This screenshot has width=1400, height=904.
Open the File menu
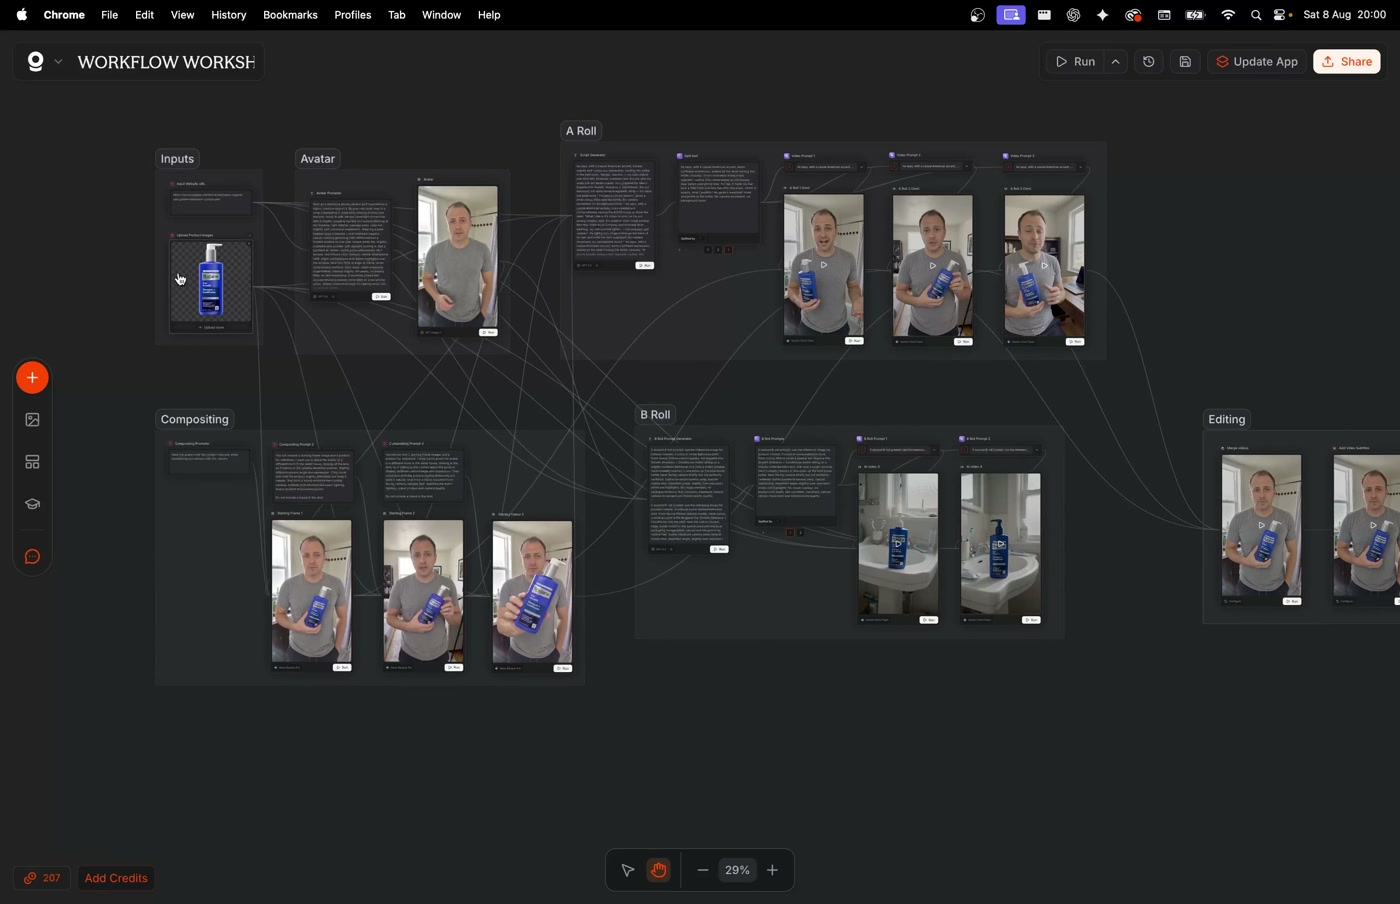tap(109, 15)
